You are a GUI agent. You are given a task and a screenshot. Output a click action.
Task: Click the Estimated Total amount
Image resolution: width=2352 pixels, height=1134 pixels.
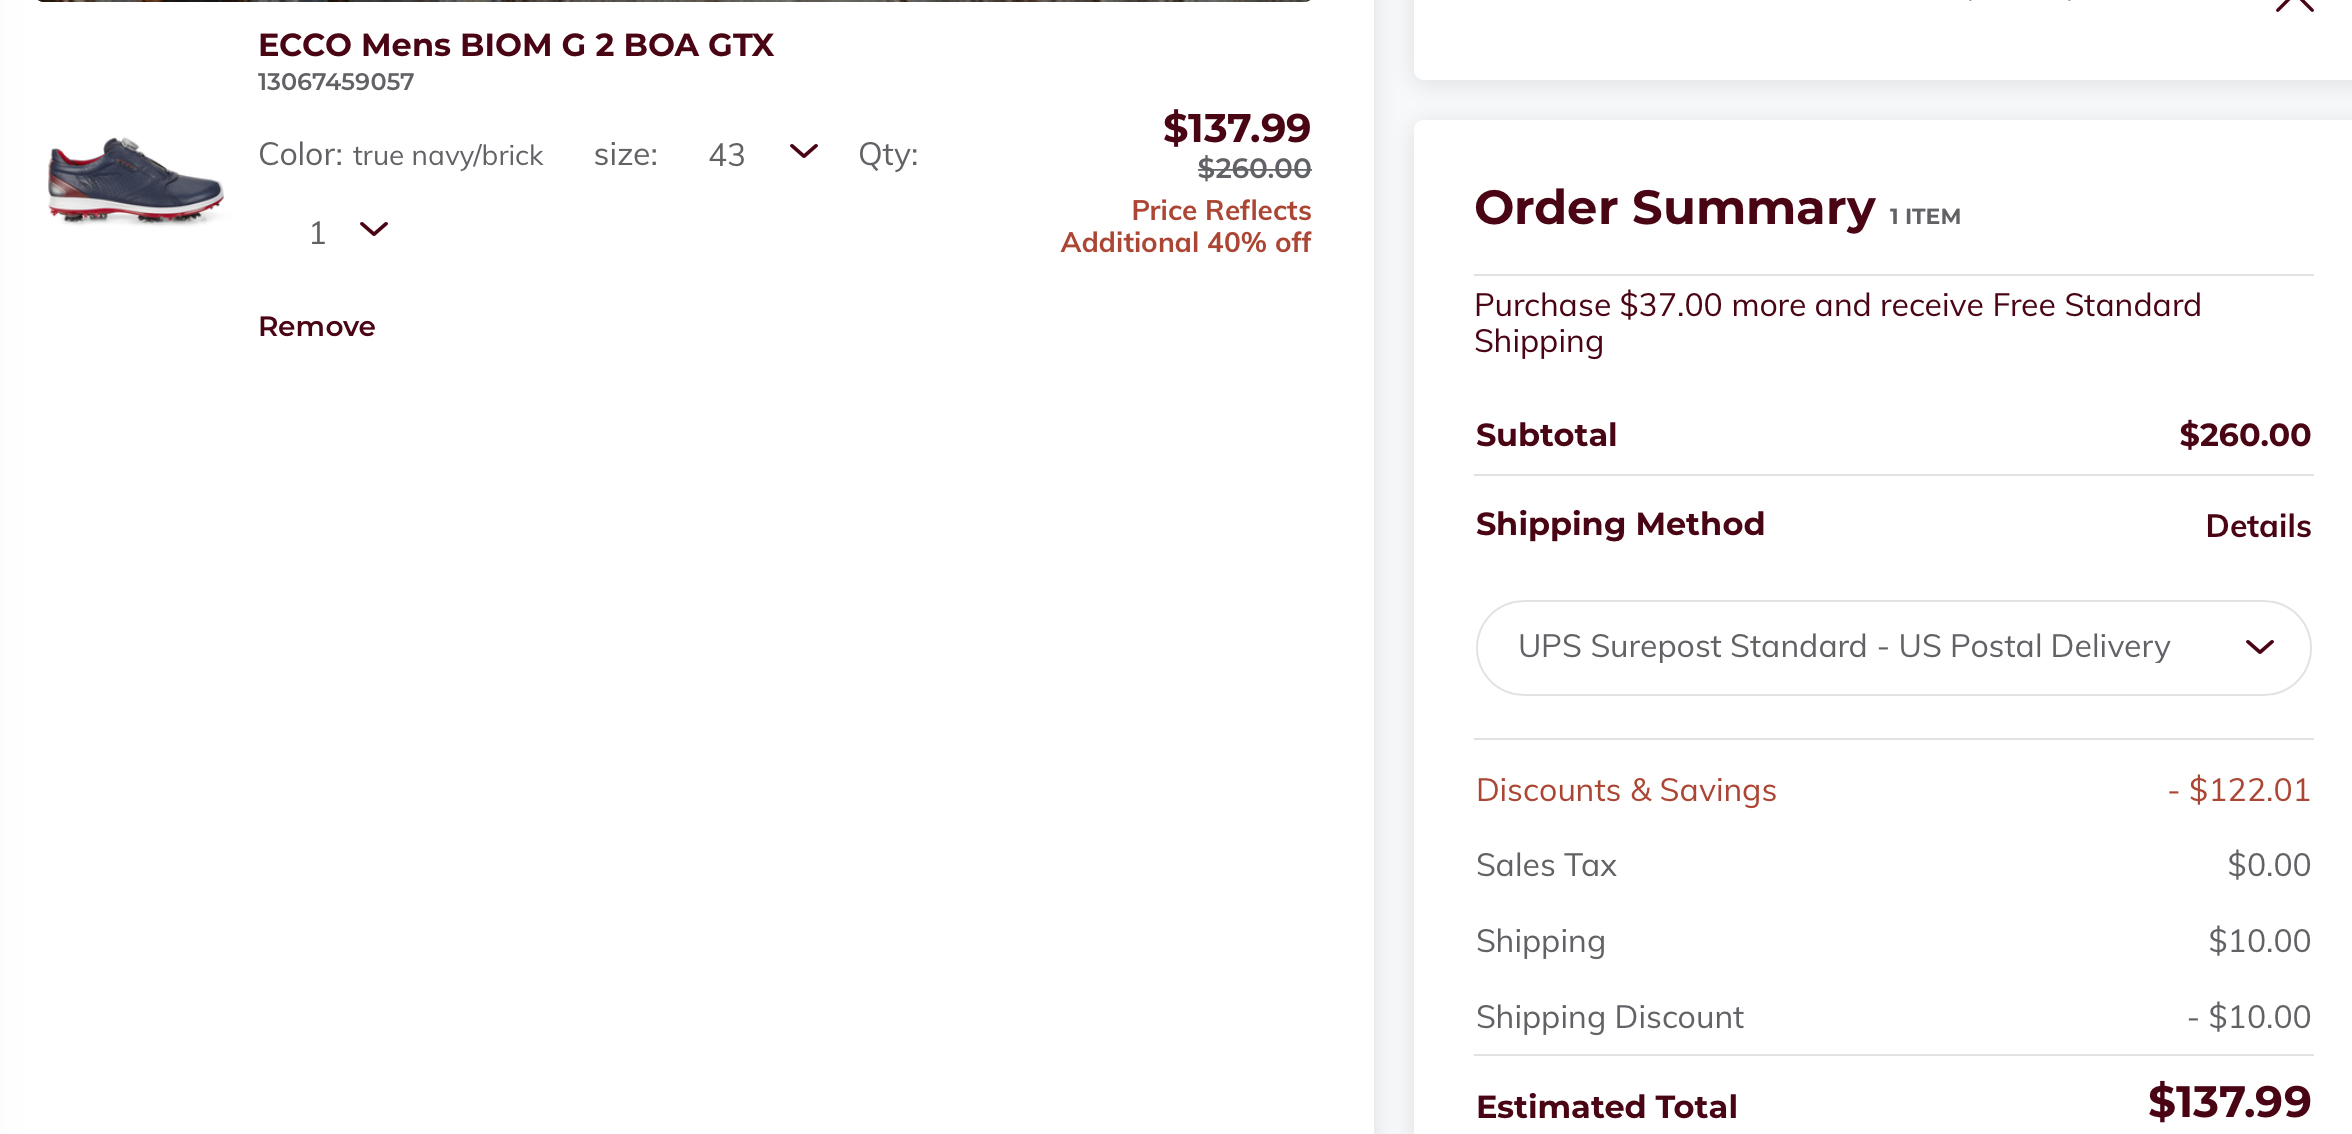pyautogui.click(x=2229, y=1102)
